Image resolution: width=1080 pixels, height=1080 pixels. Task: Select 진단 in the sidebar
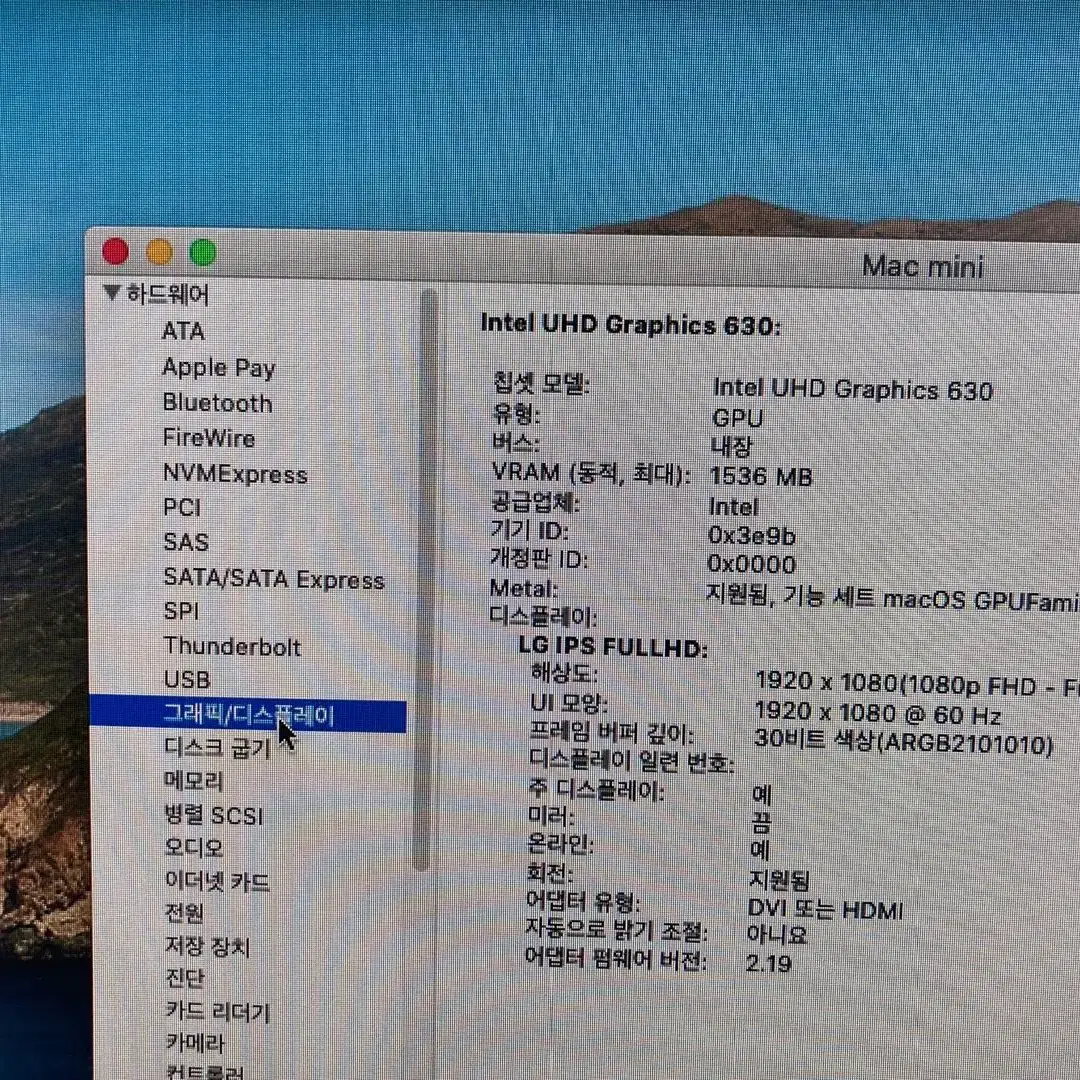[185, 978]
